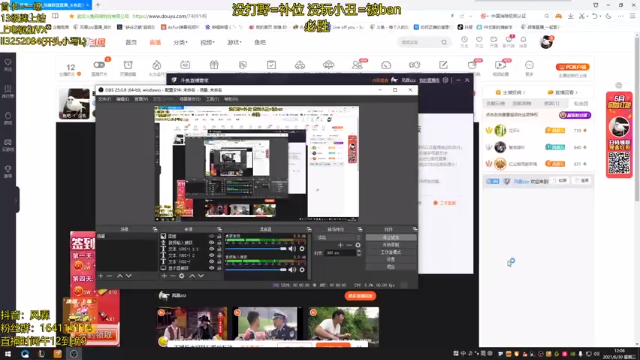This screenshot has width=640, height=360.
Task: Open OBS 工具 menu
Action: coord(212,99)
